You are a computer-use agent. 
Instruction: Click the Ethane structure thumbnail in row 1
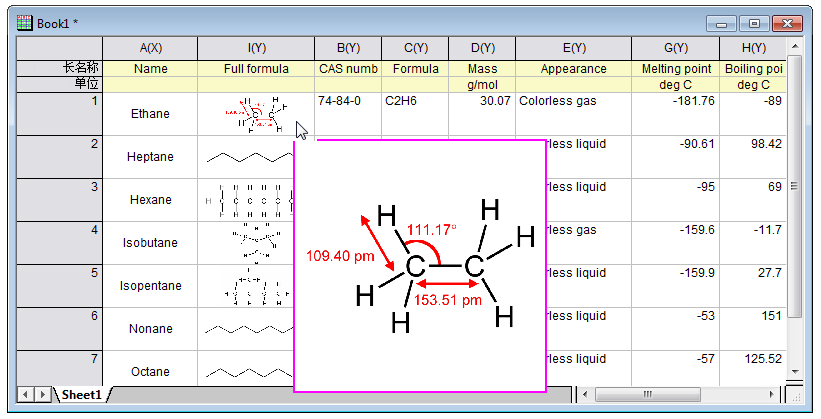click(x=255, y=114)
